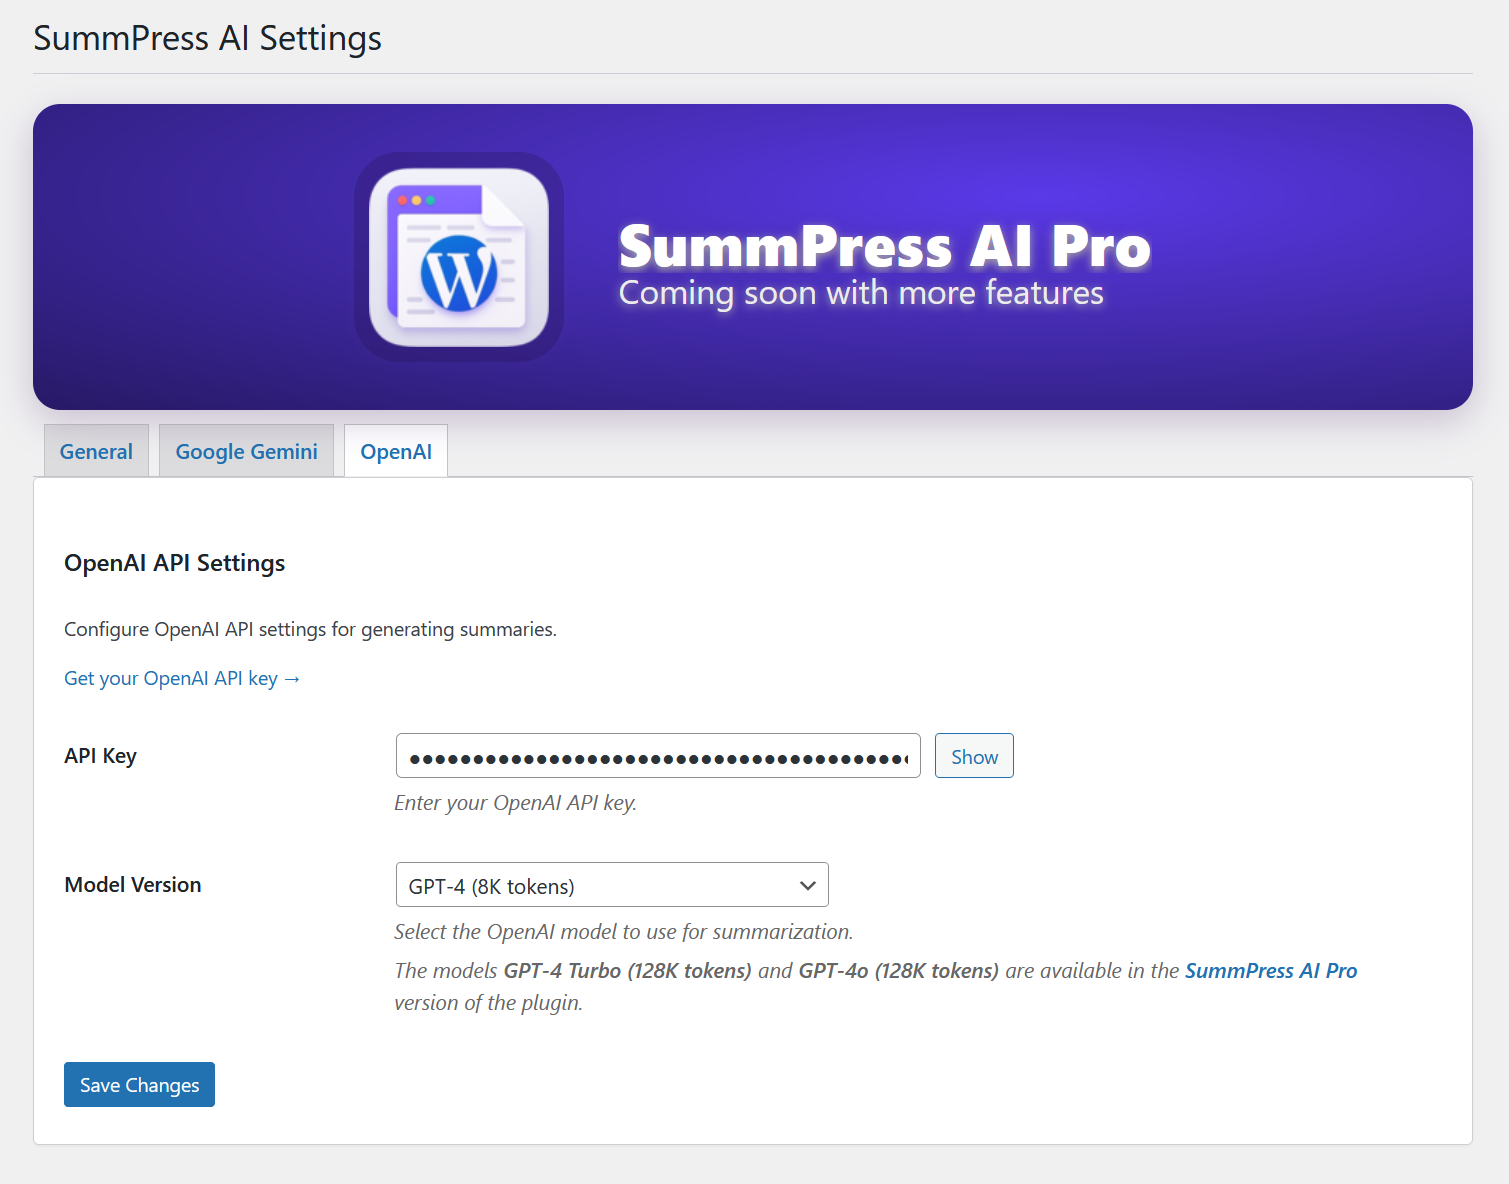Click into the API Key field
This screenshot has height=1184, width=1509.
coord(658,756)
